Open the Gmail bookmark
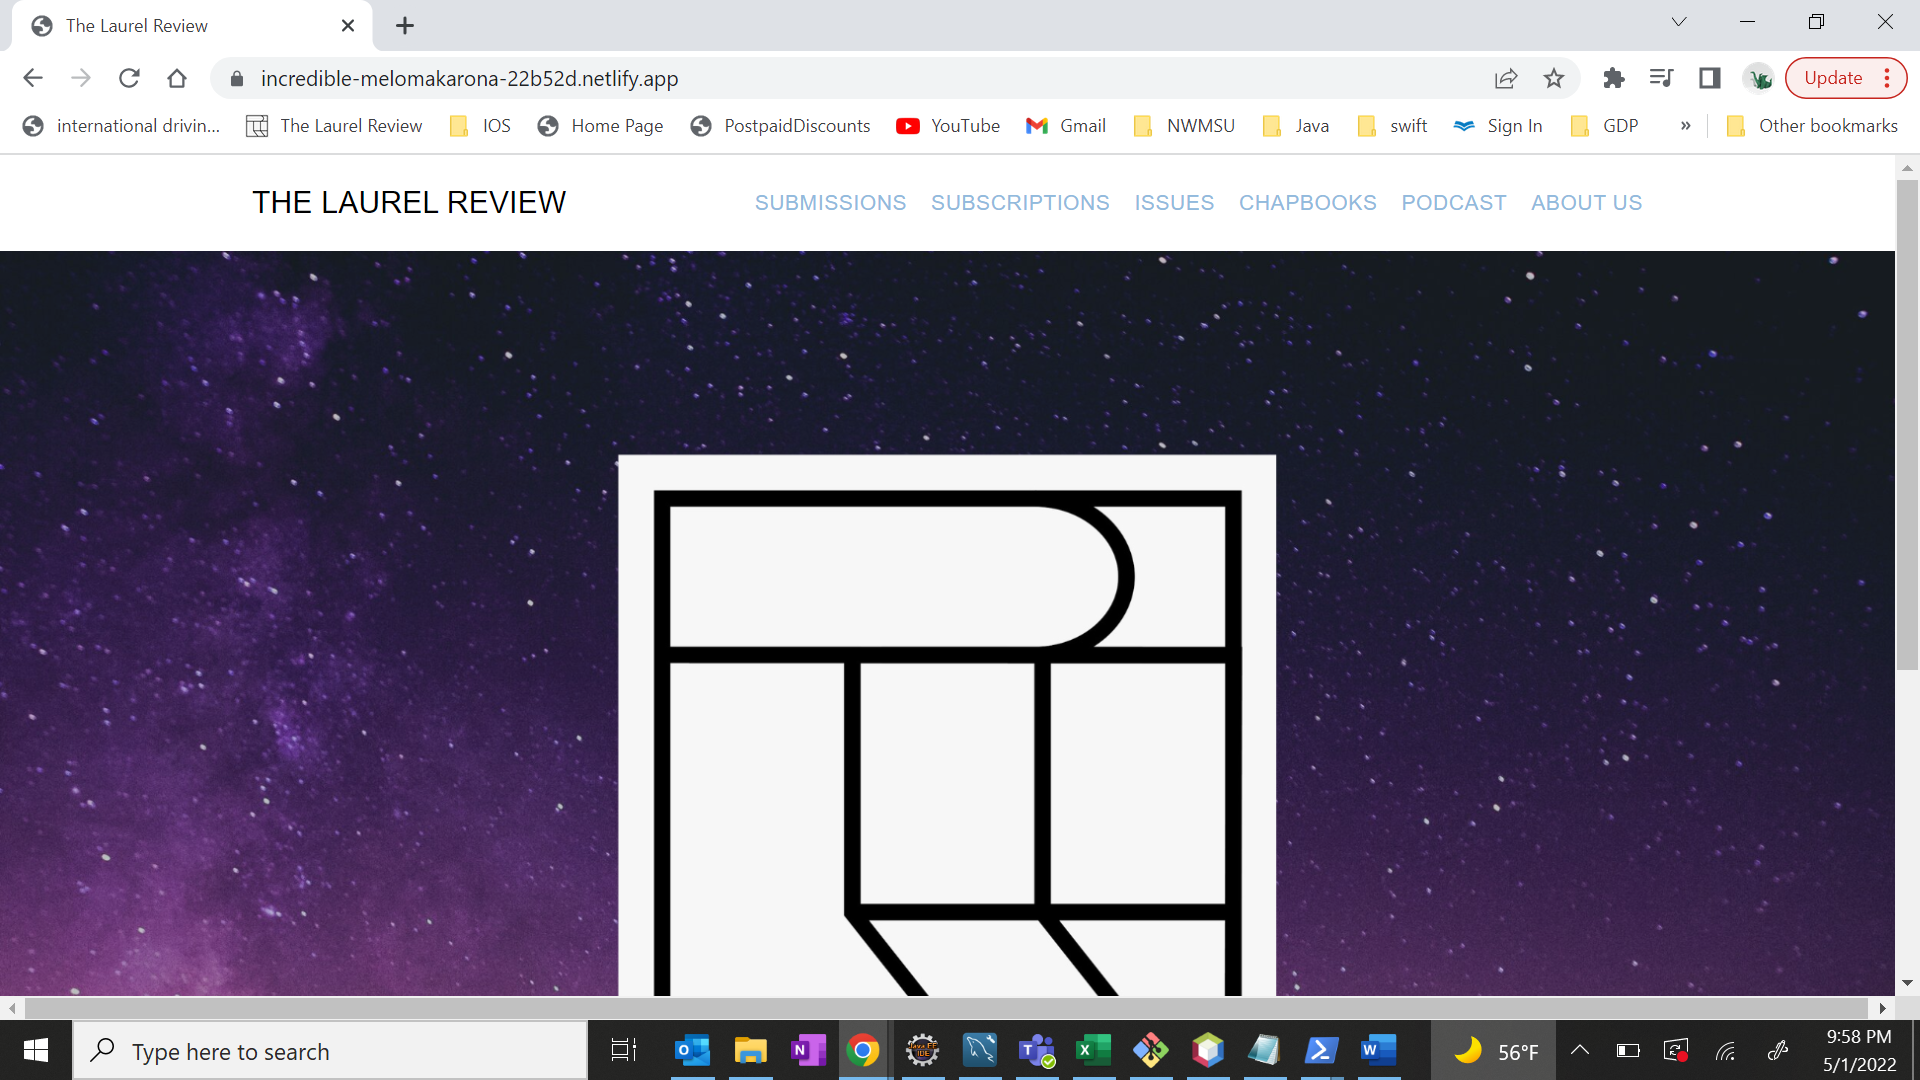The image size is (1920, 1080). (x=1066, y=125)
